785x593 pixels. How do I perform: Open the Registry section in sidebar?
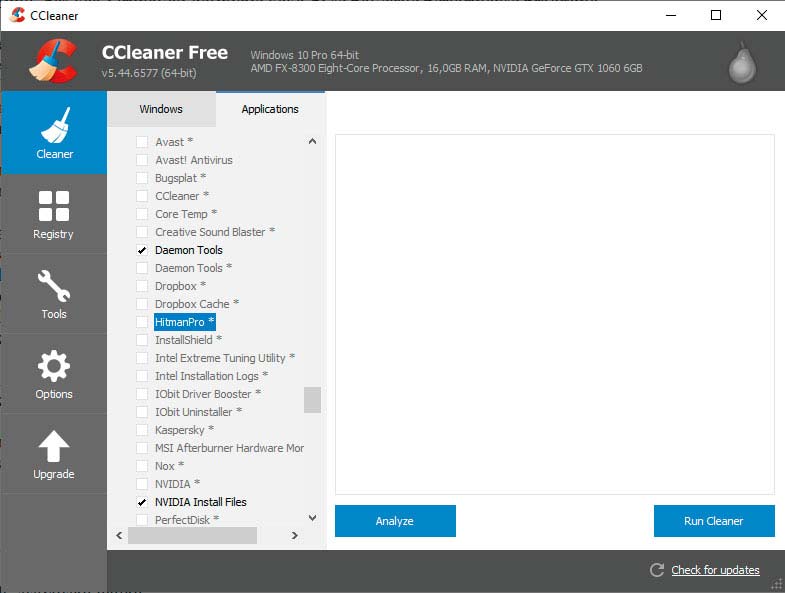click(x=54, y=214)
